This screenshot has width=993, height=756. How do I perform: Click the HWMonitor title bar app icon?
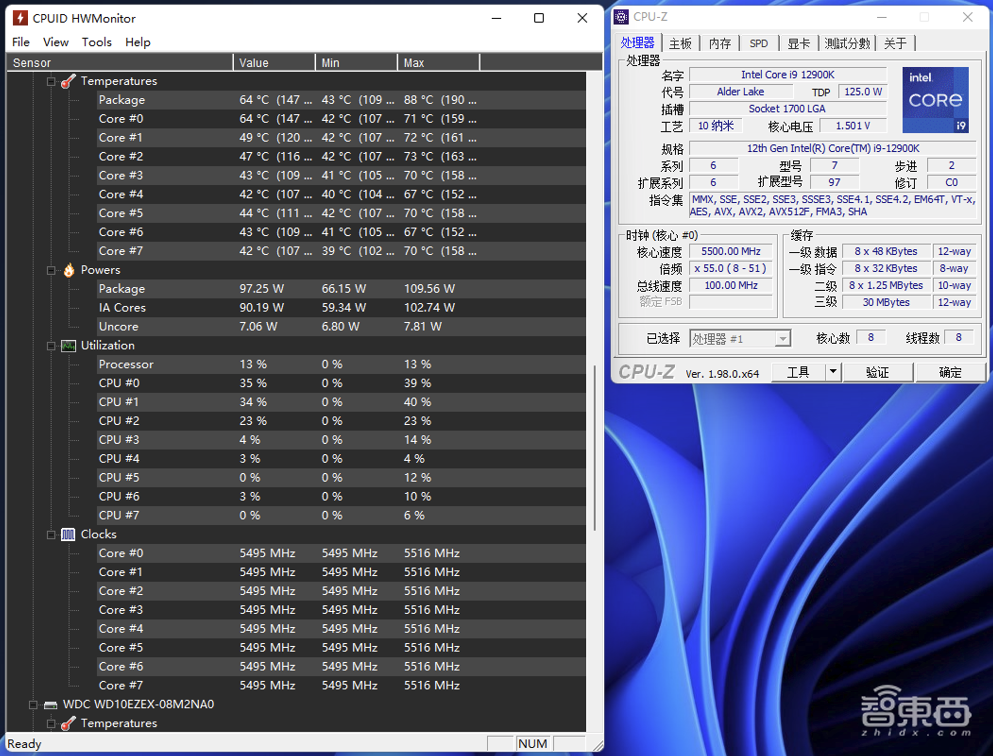[x=19, y=18]
